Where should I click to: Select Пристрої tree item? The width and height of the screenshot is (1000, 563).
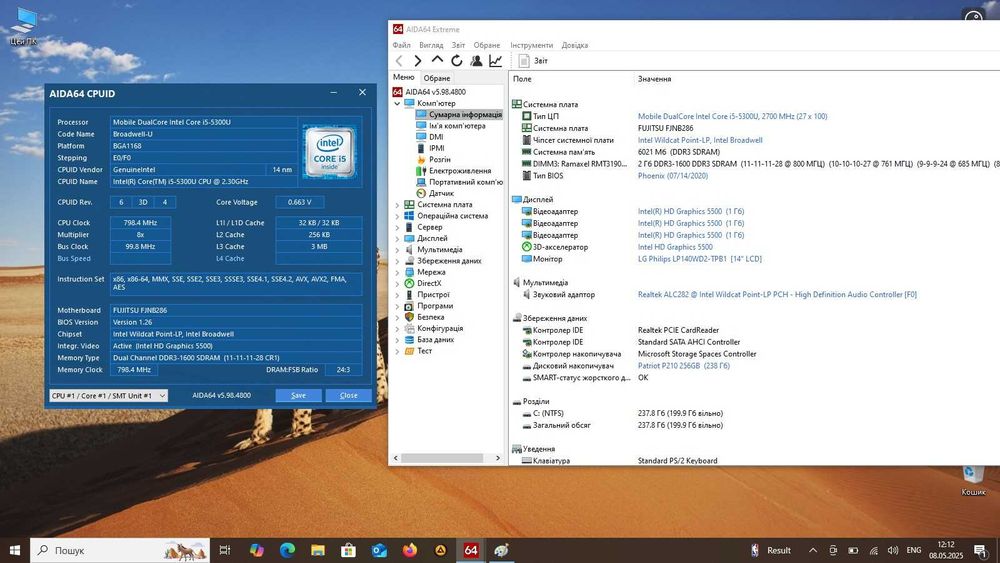[433, 295]
